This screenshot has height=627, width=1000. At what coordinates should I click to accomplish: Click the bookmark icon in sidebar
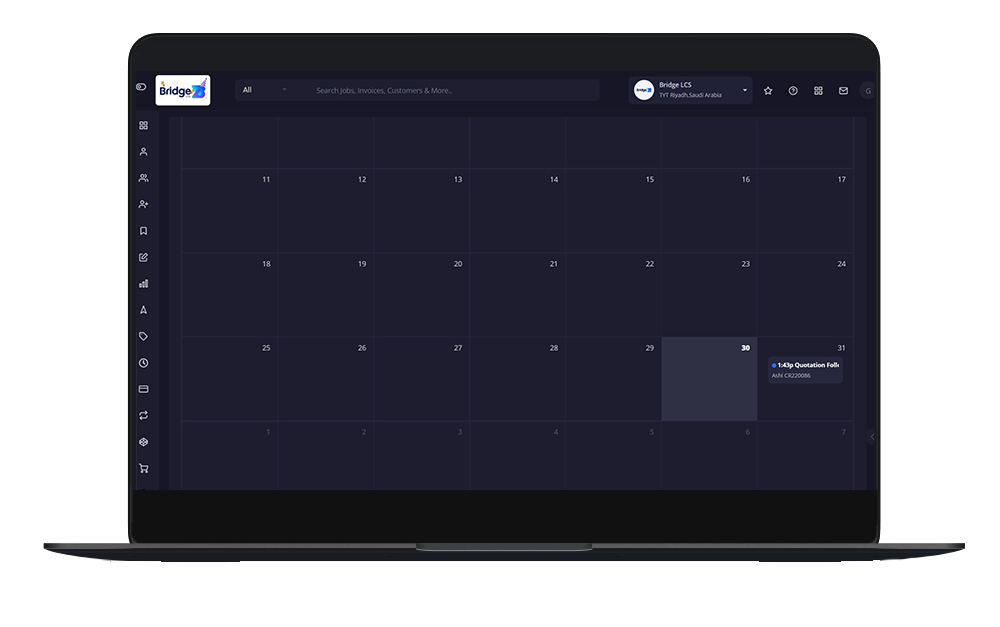click(143, 229)
